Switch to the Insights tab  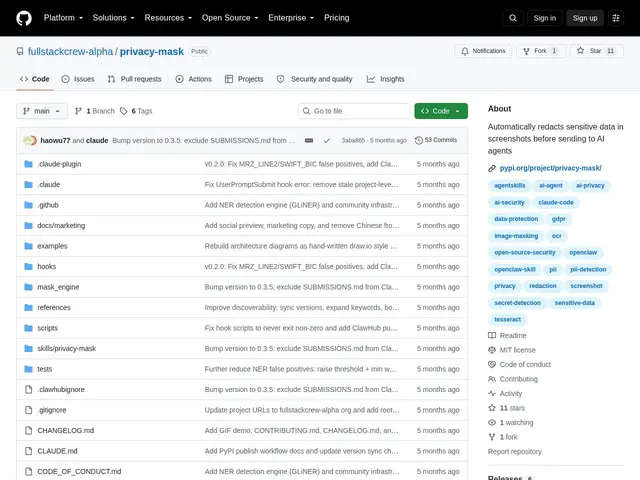(386, 79)
